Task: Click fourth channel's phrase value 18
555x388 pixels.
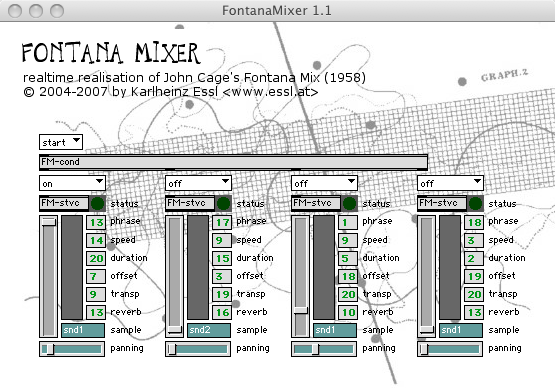Action: [474, 222]
